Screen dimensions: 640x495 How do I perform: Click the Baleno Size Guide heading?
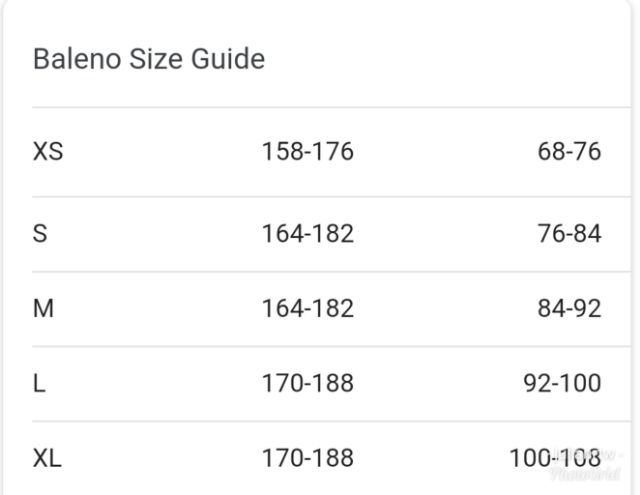pos(149,59)
